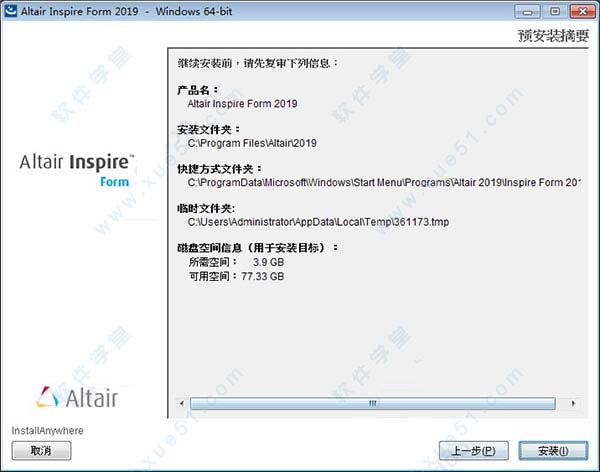This screenshot has height=472, width=600.
Task: Click the scrollbar left arrow
Action: (182, 403)
